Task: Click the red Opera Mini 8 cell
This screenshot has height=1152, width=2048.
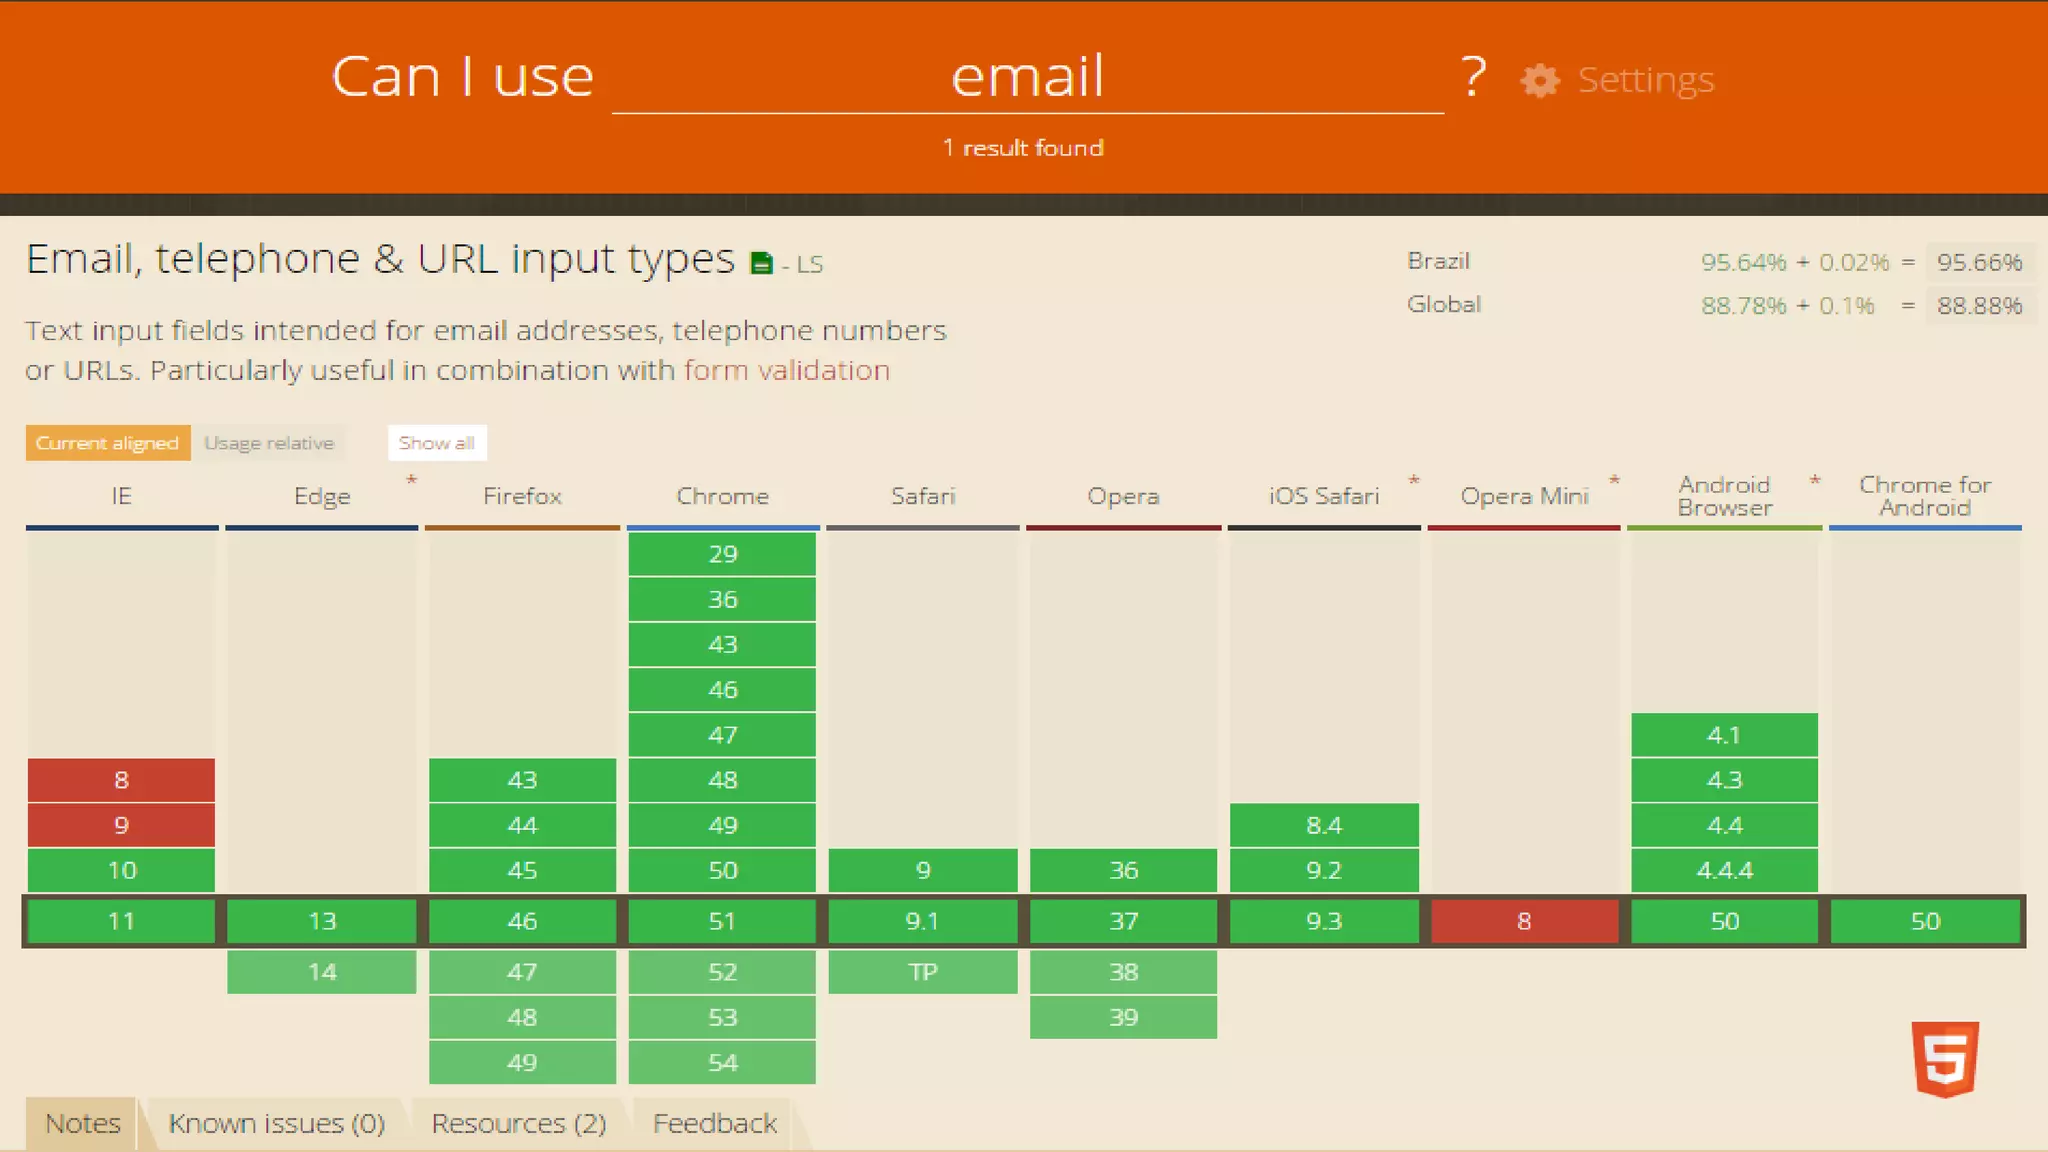Action: pyautogui.click(x=1523, y=921)
